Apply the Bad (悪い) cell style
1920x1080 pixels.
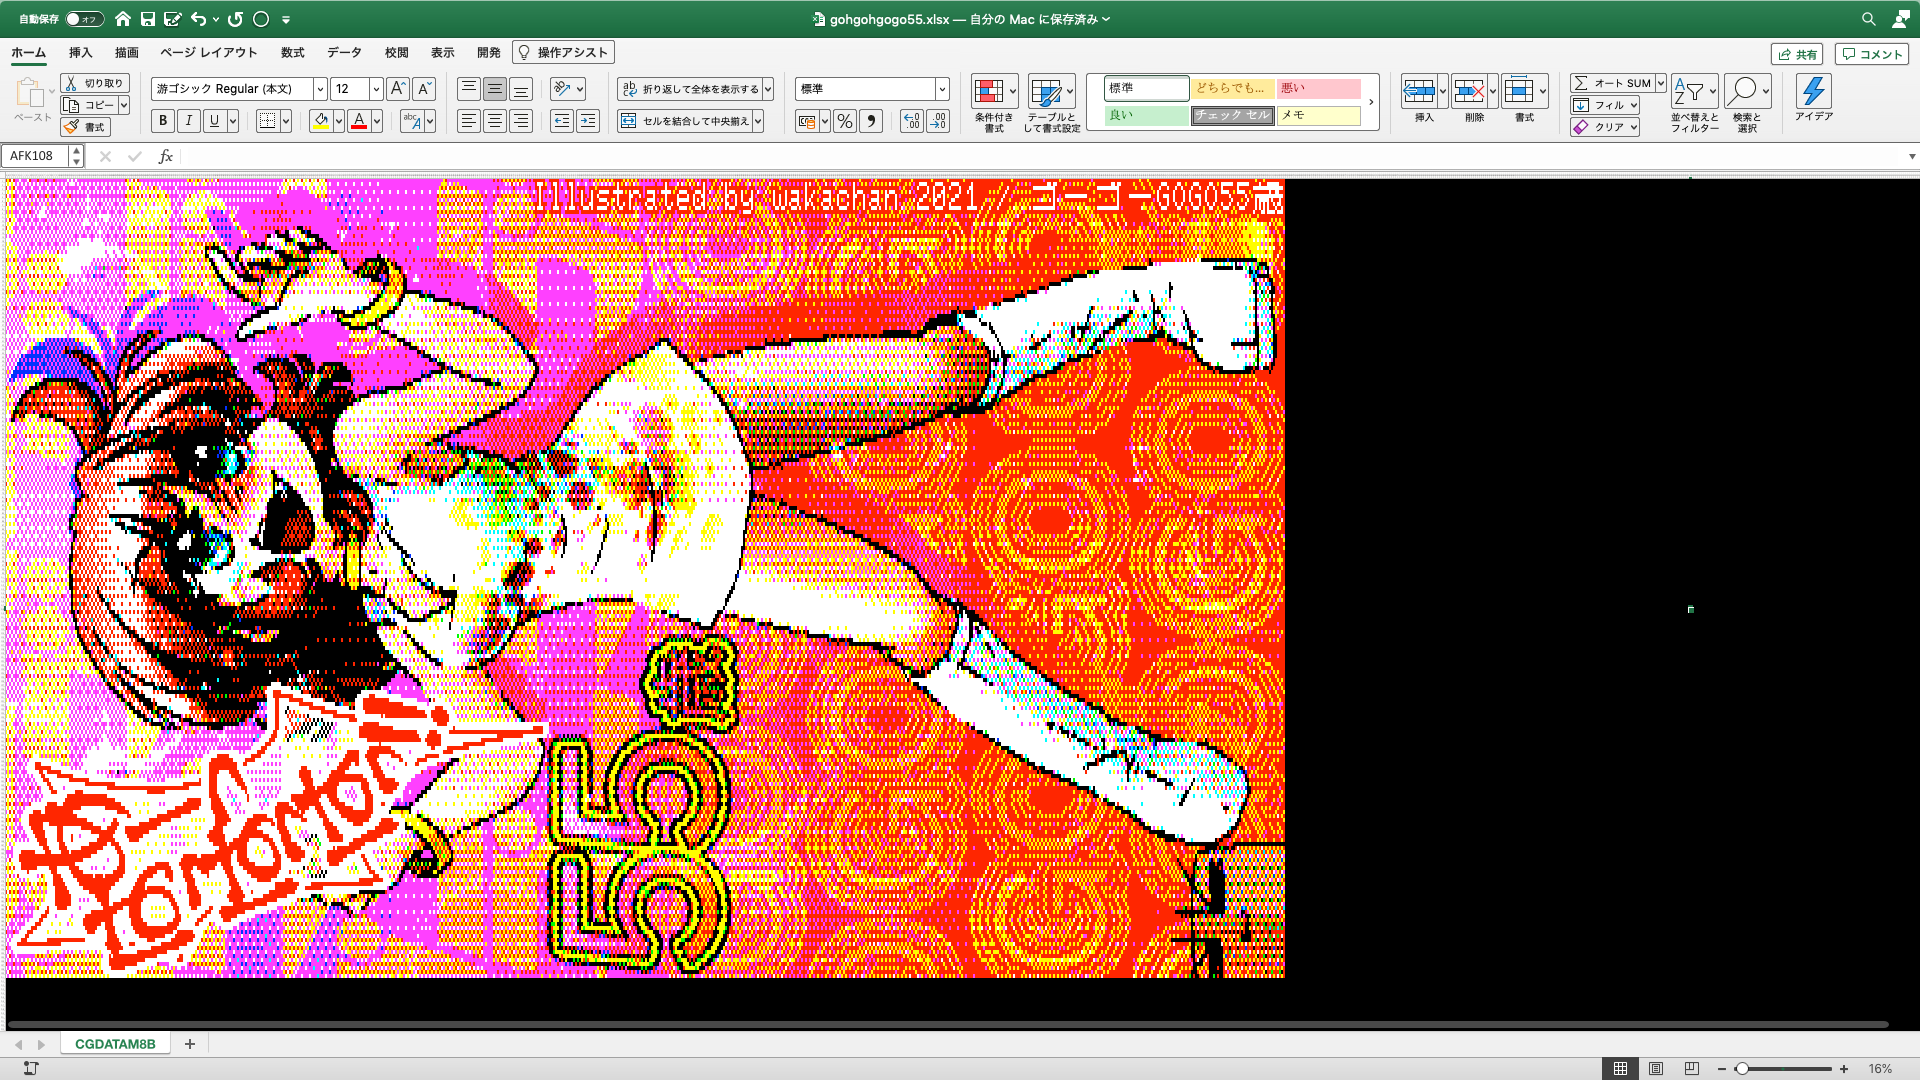tap(1318, 88)
